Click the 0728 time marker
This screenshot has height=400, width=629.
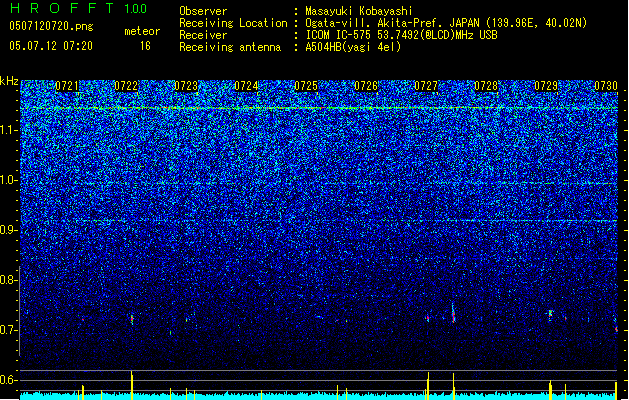coord(486,86)
